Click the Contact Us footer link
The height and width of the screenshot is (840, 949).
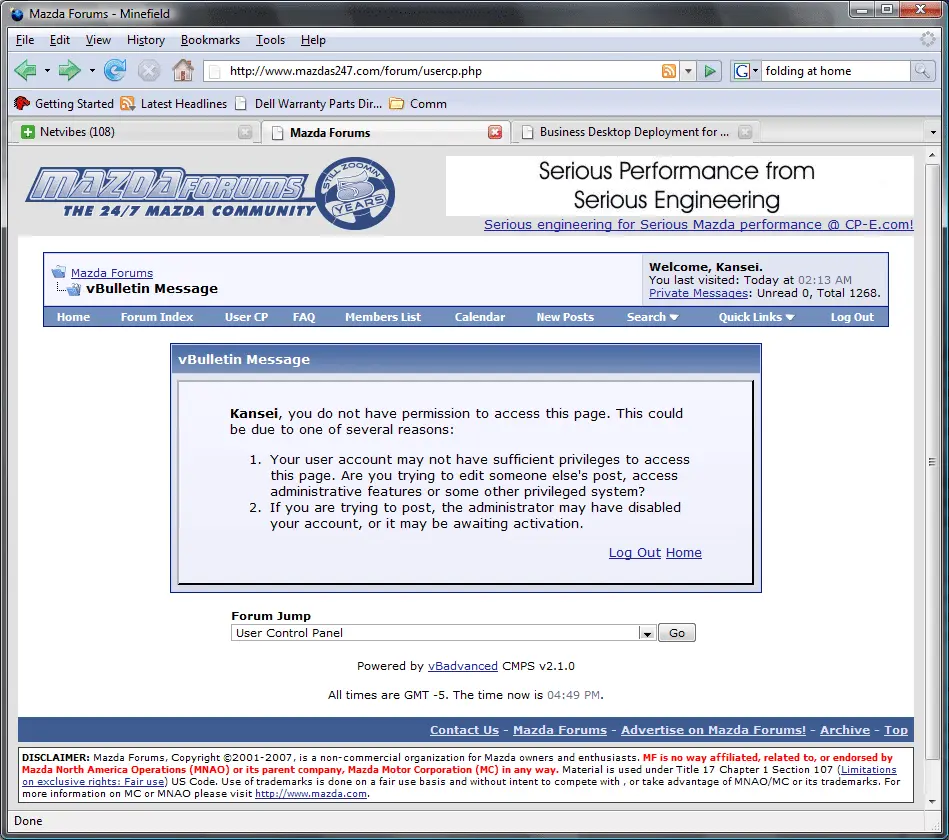click(464, 730)
